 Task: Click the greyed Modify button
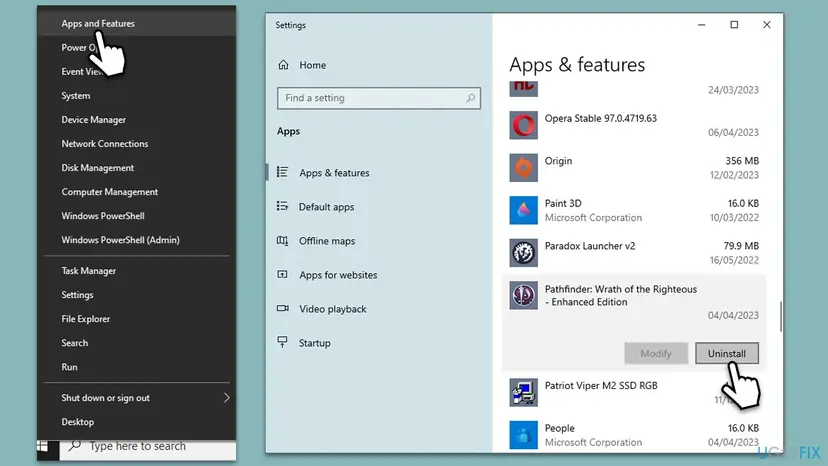tap(656, 353)
